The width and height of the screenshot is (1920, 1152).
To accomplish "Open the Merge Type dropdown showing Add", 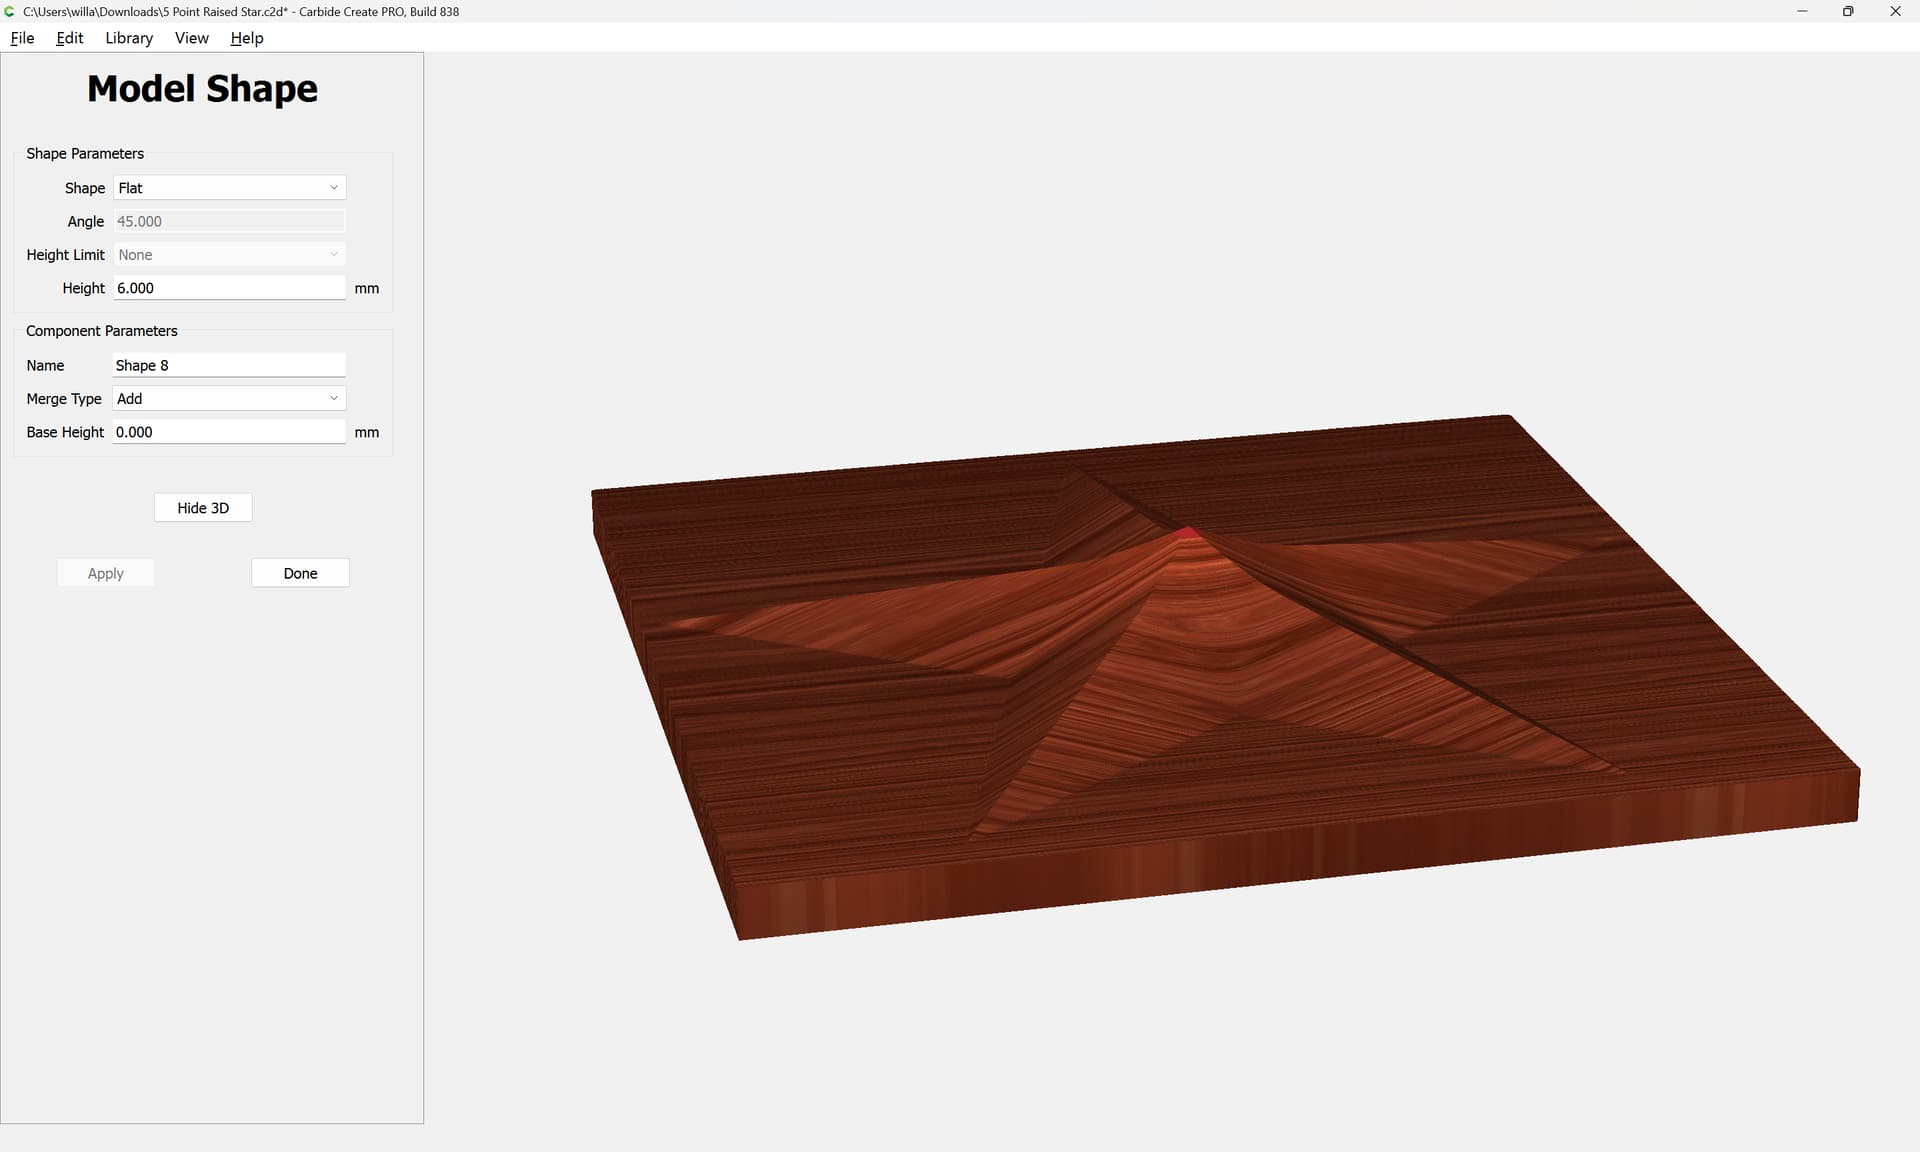I will pyautogui.click(x=229, y=398).
